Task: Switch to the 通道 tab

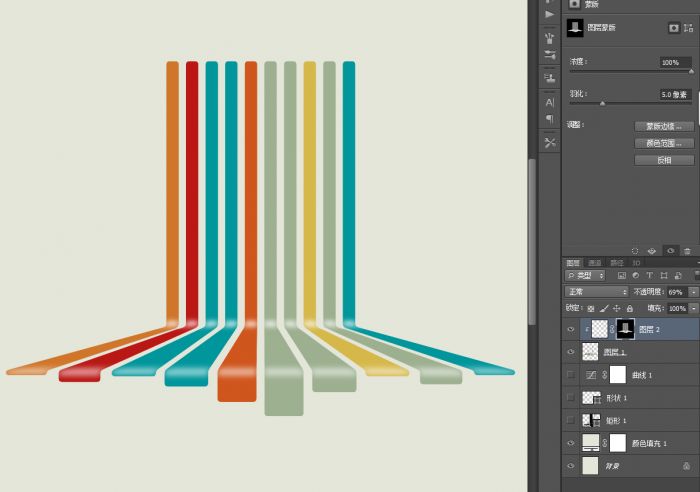Action: [595, 263]
